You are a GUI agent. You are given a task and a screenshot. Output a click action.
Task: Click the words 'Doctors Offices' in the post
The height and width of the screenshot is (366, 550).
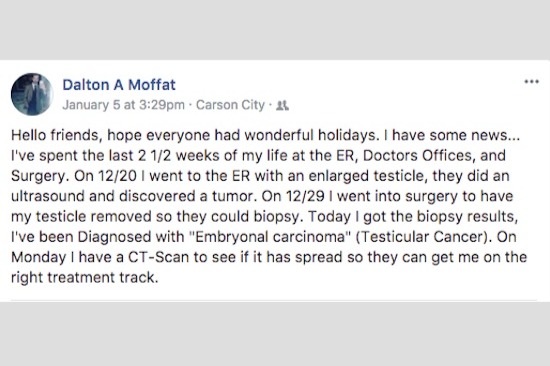pyautogui.click(x=419, y=156)
